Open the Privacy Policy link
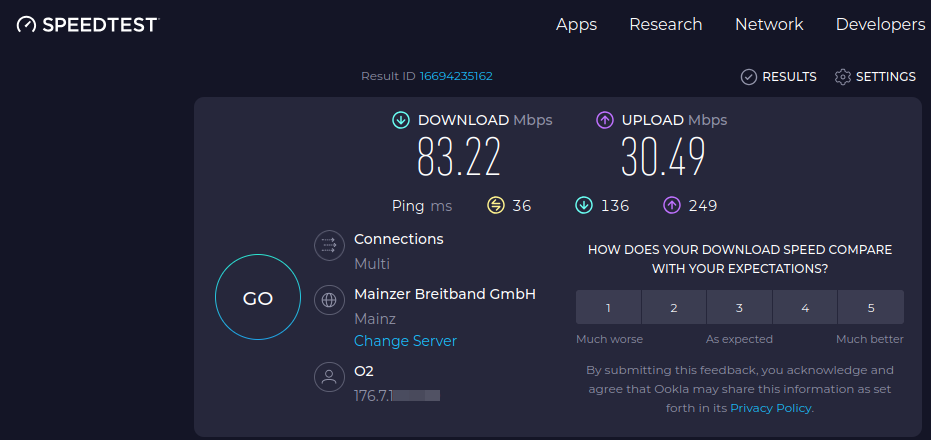The width and height of the screenshot is (931, 440). click(770, 408)
